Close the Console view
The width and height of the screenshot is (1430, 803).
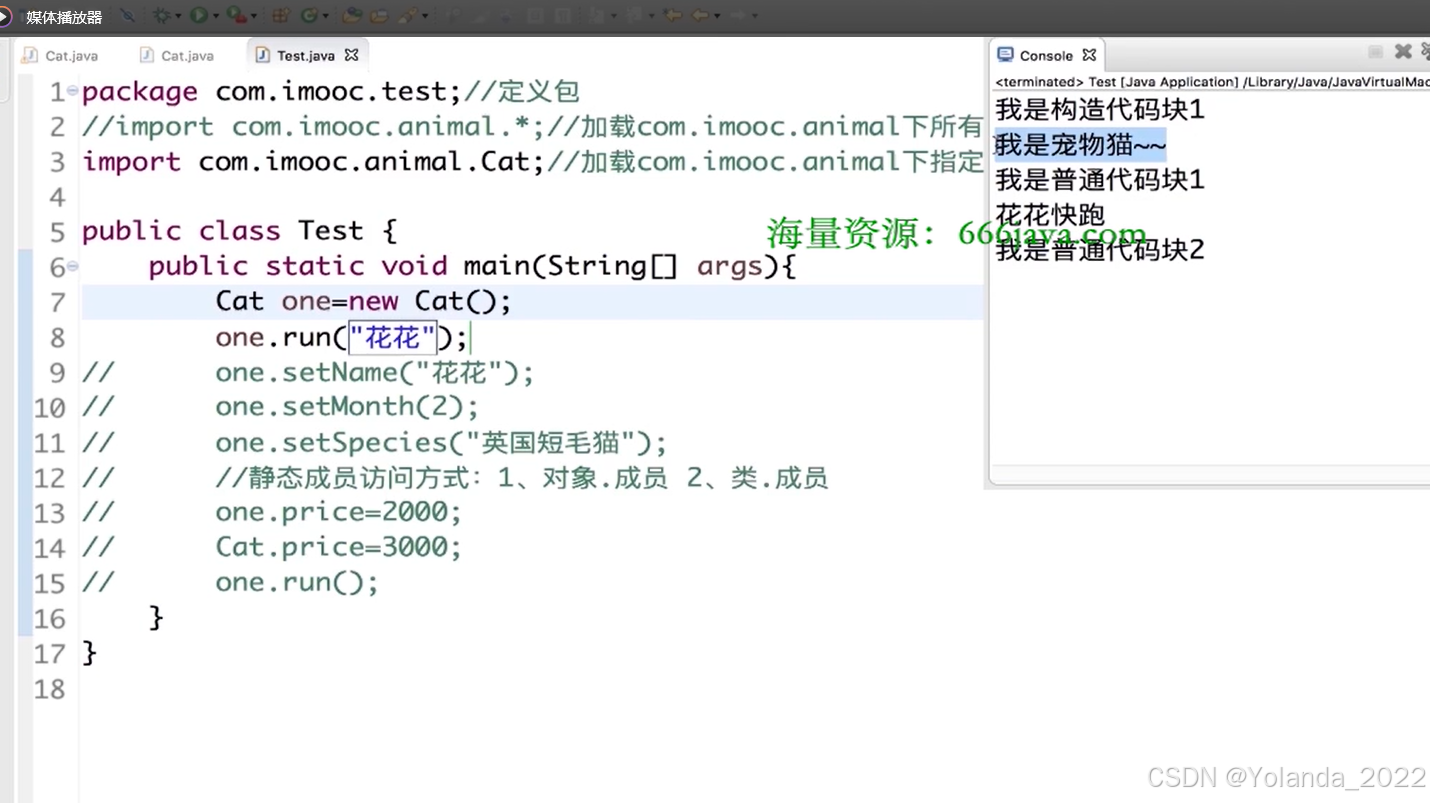coord(1089,55)
